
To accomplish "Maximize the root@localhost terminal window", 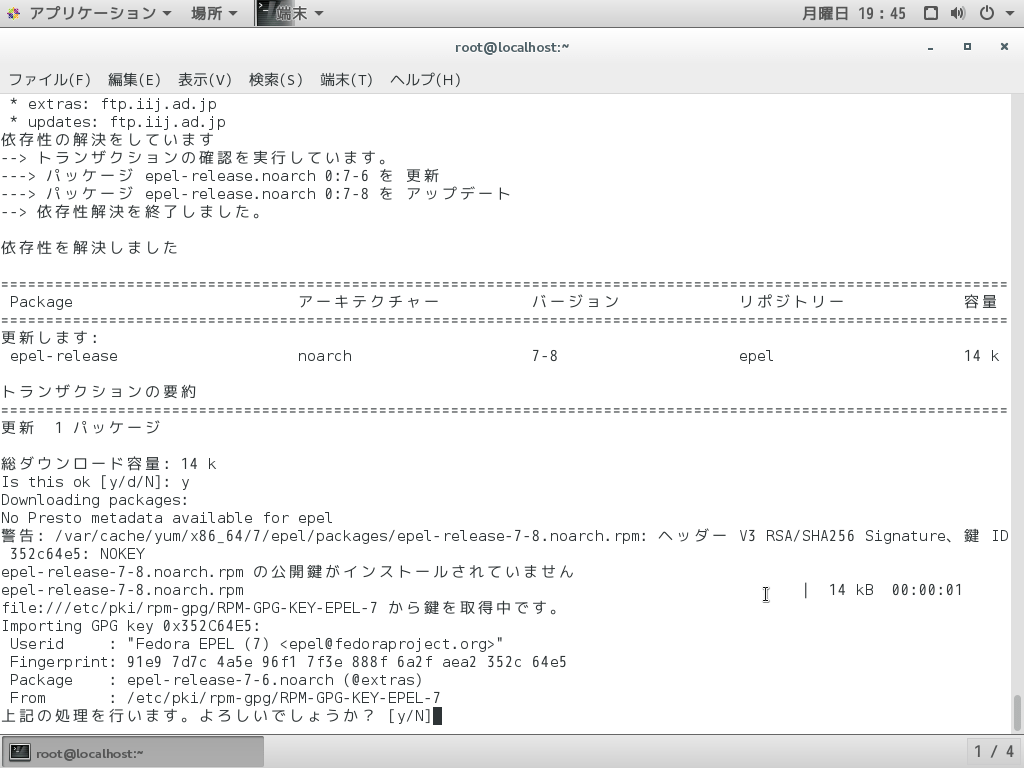I will coord(967,47).
